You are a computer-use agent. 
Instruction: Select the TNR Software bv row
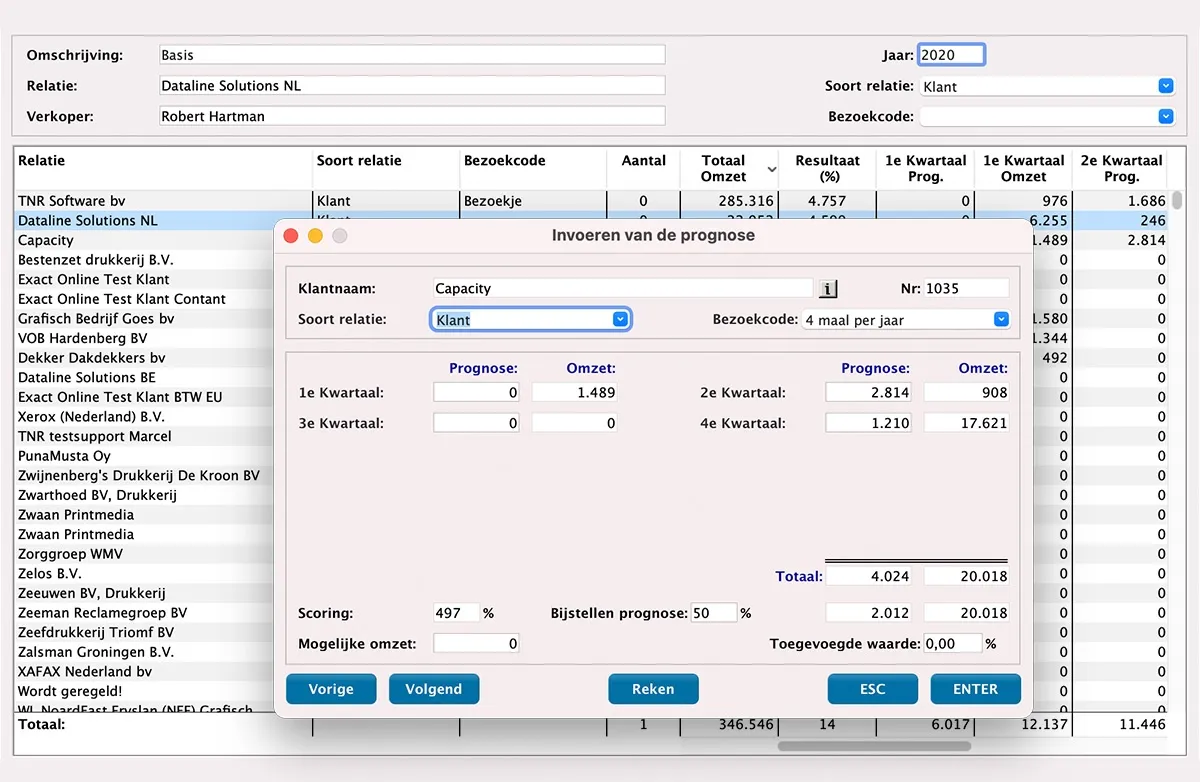[72, 201]
